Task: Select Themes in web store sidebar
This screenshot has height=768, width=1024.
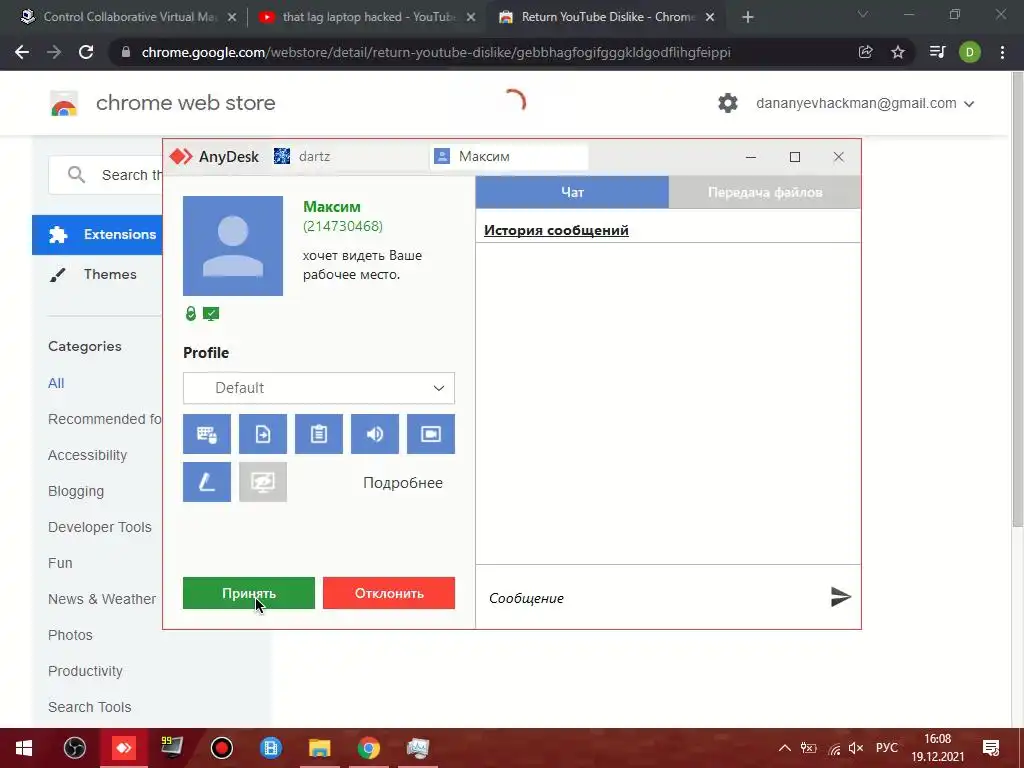Action: point(97,274)
